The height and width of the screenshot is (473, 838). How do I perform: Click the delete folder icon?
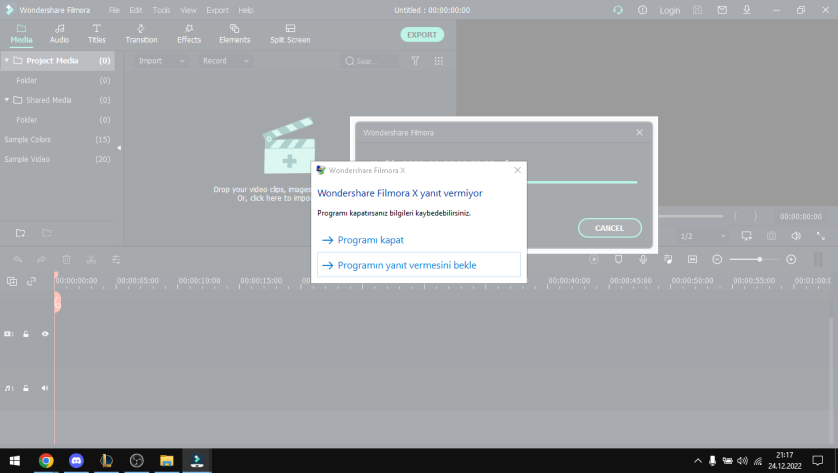coord(46,233)
